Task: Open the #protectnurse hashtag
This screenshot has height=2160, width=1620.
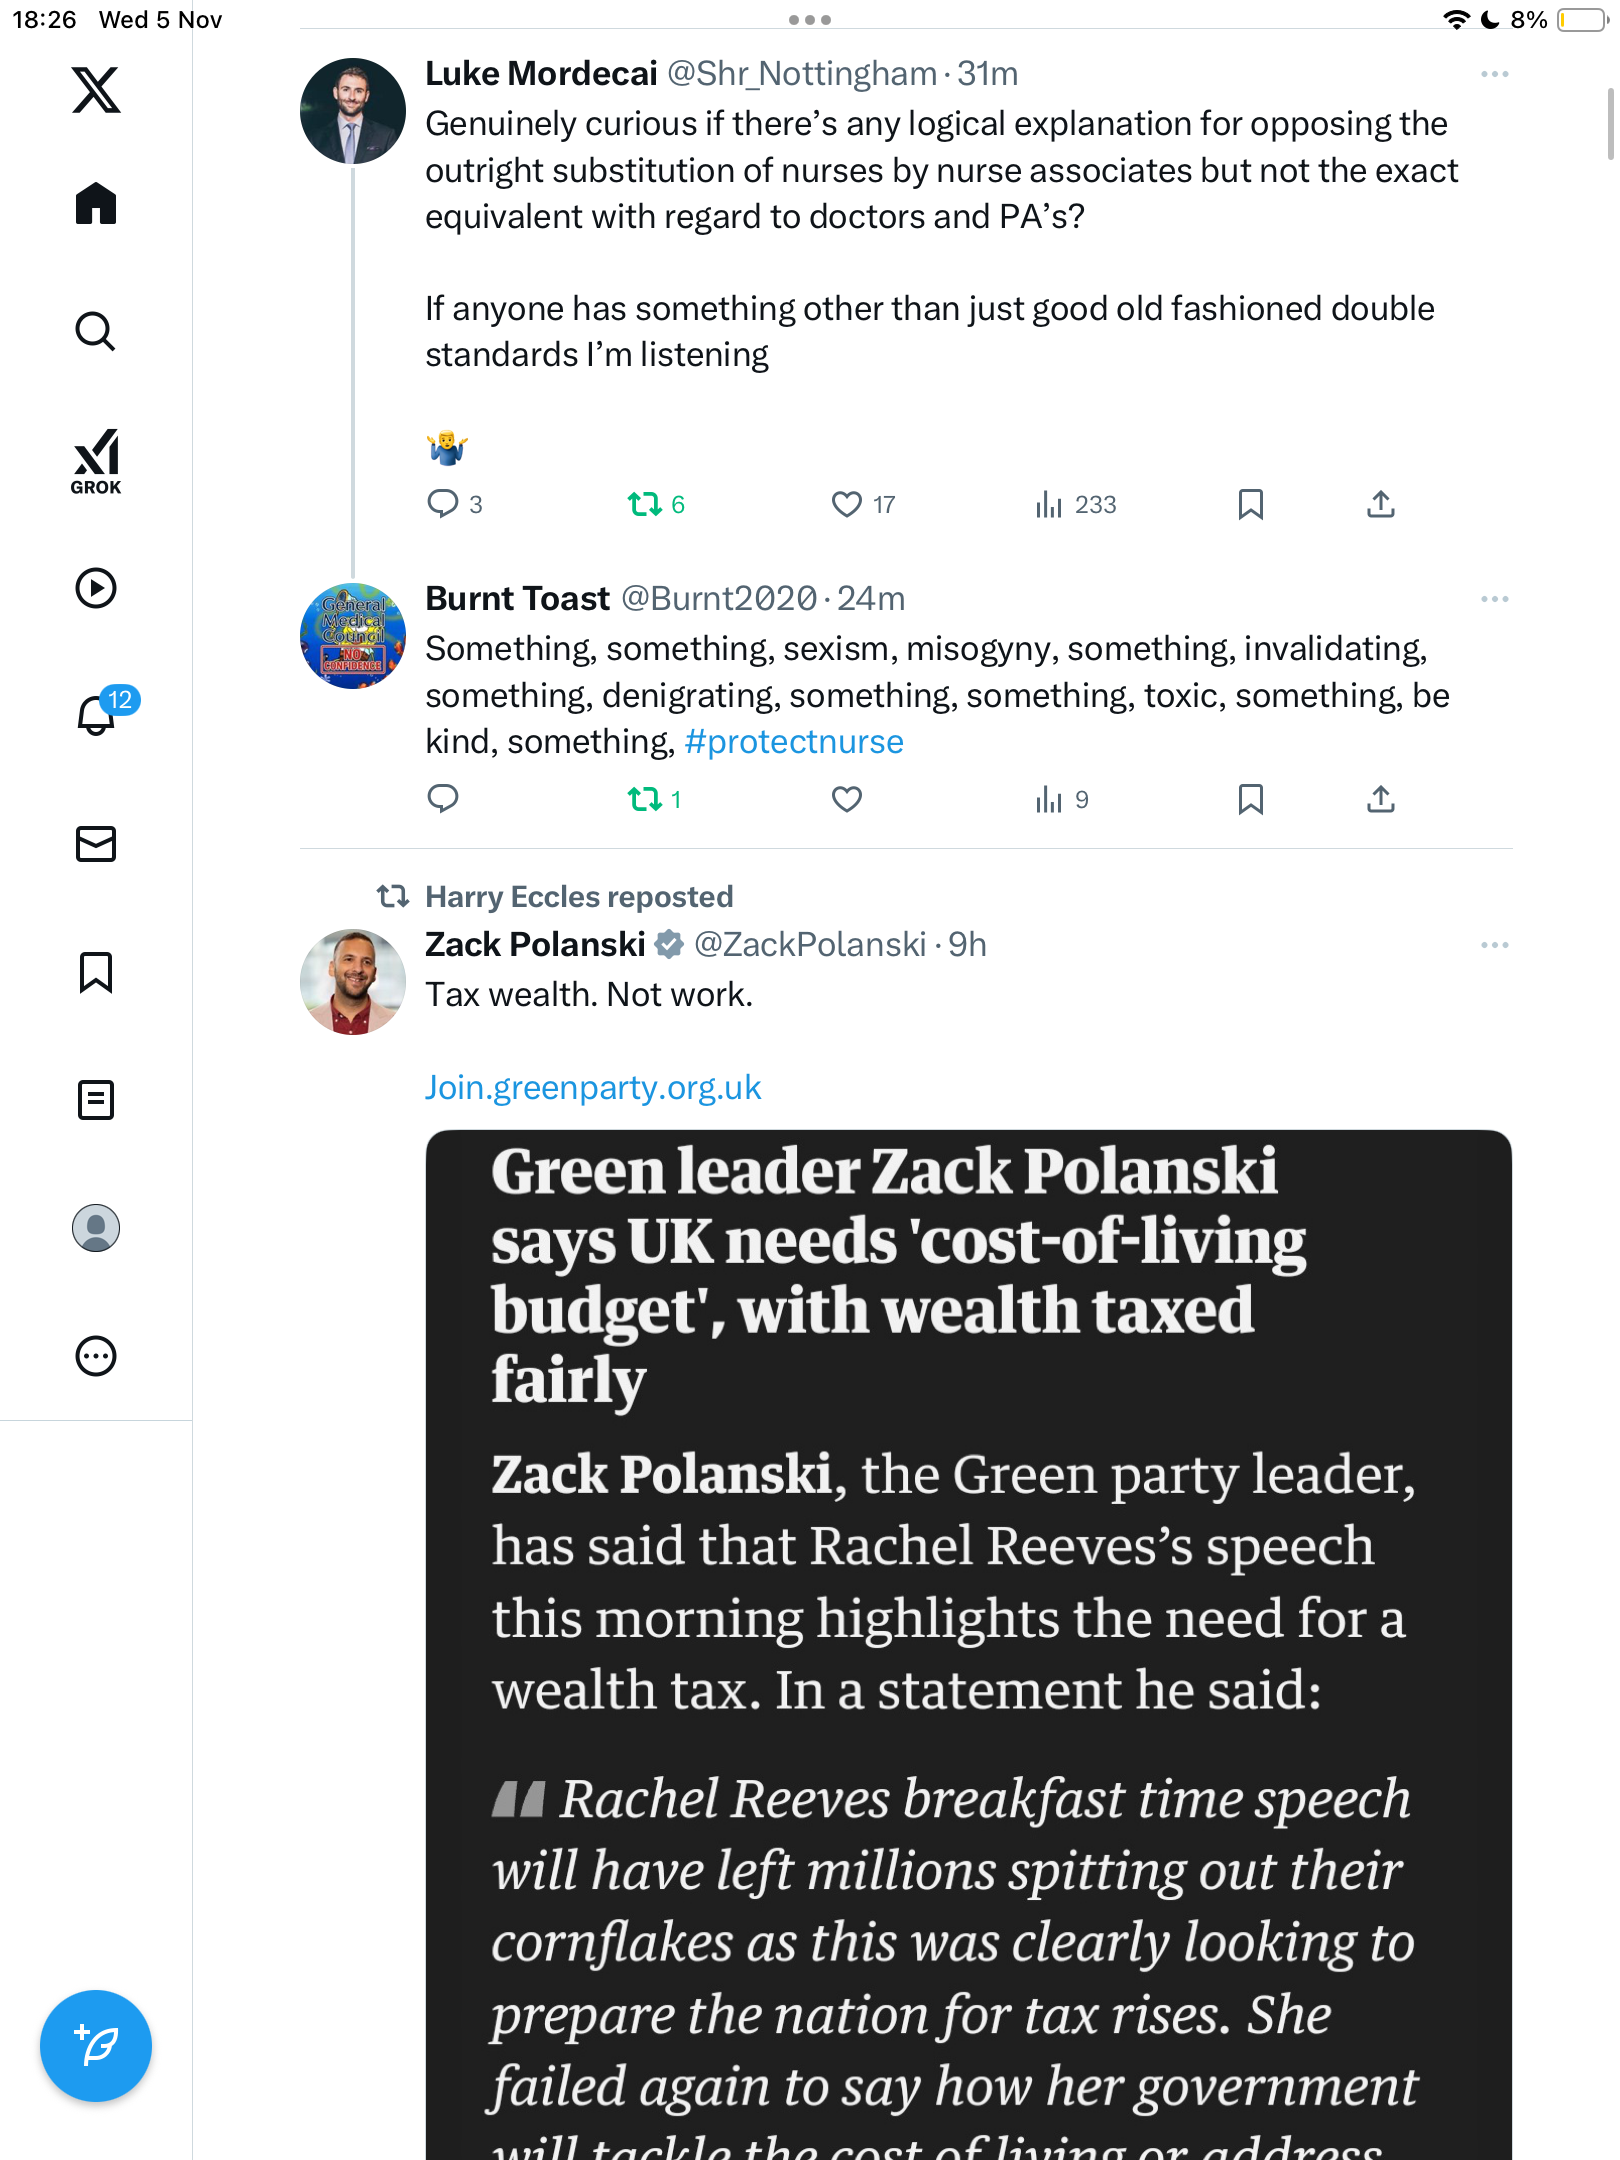Action: coord(794,742)
